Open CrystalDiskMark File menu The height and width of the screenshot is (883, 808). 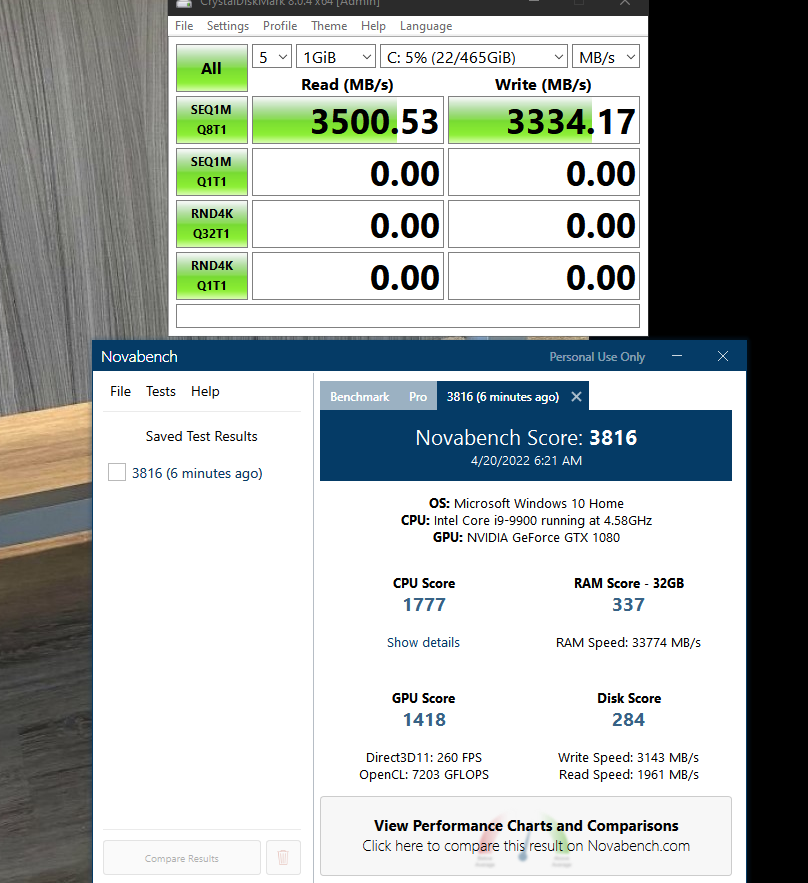coord(184,26)
